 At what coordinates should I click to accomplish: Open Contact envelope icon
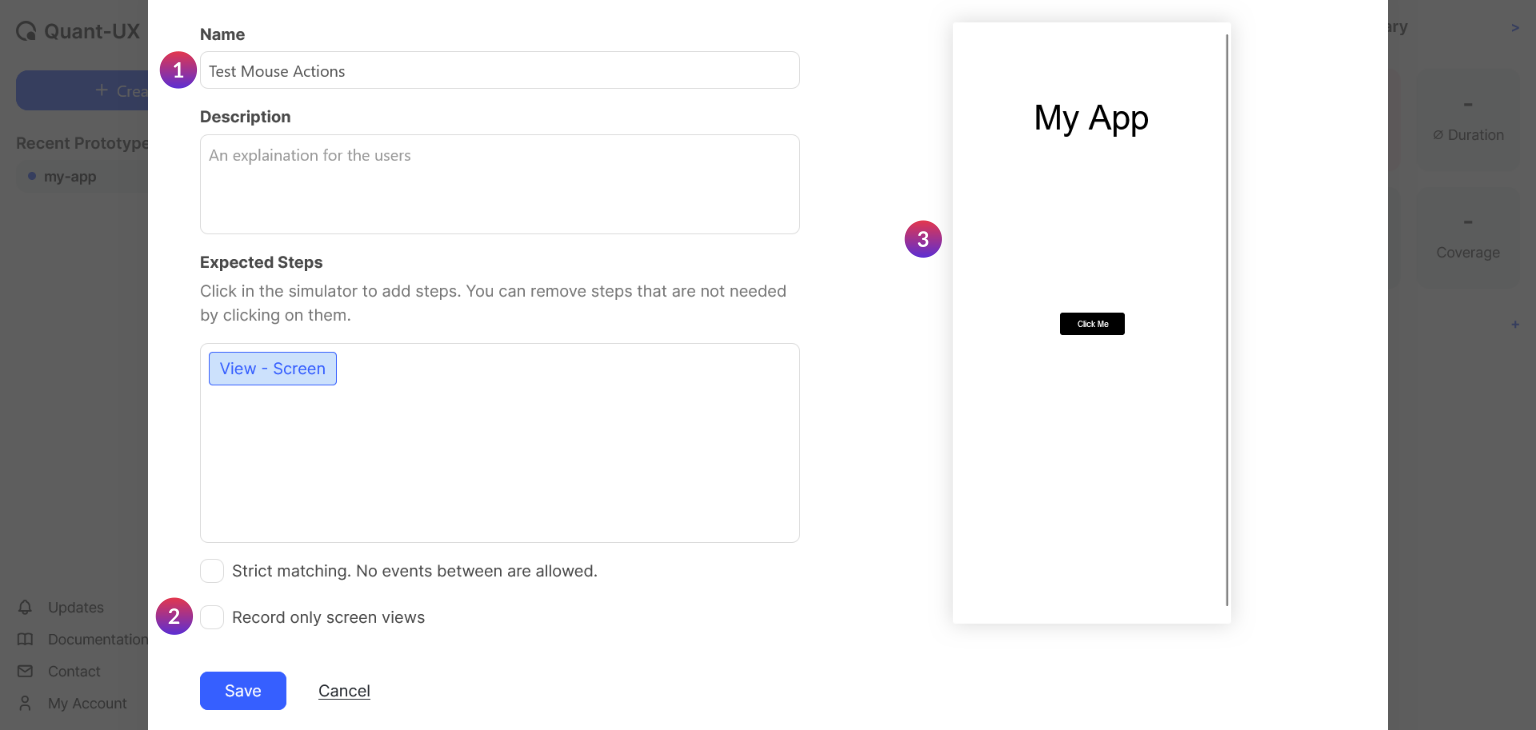[x=26, y=671]
